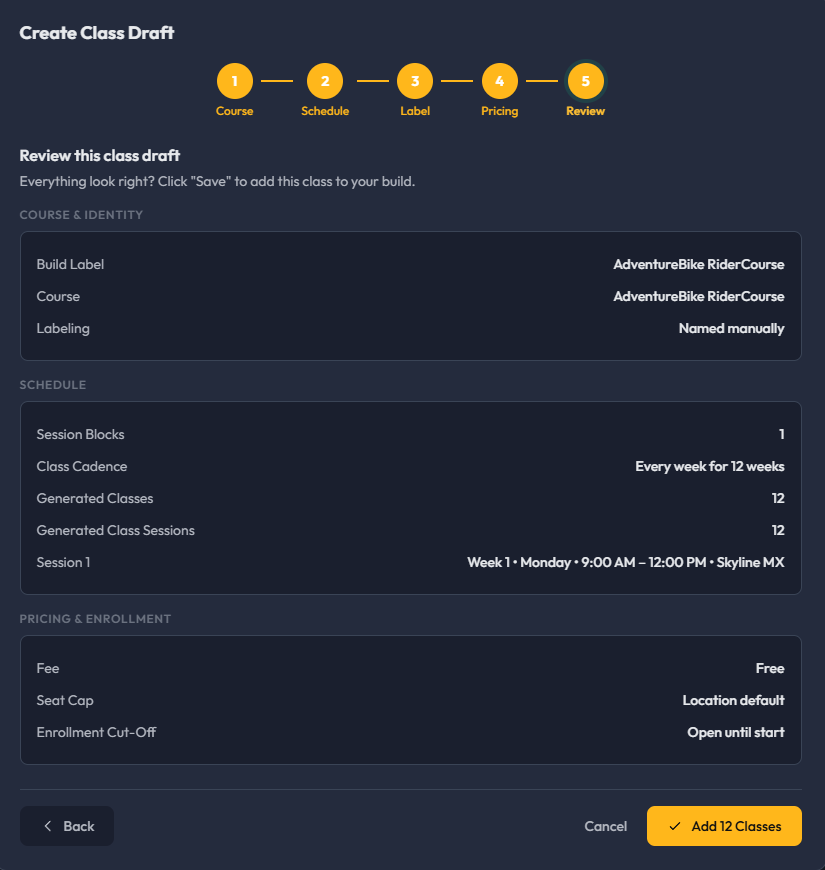825x870 pixels.
Task: Click the Back button
Action: point(67,826)
